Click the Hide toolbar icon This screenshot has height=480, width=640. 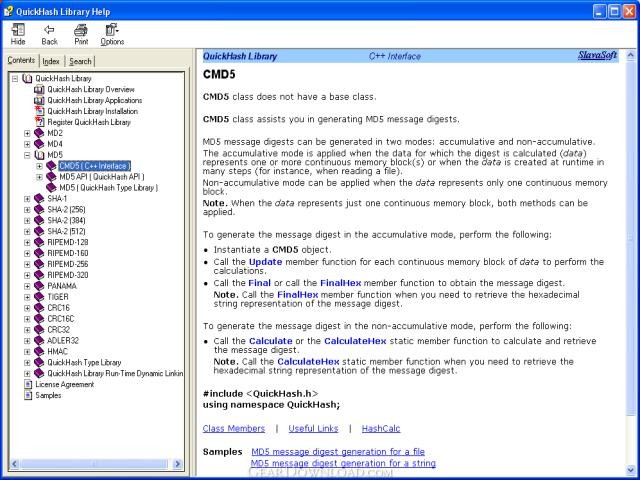click(x=18, y=30)
